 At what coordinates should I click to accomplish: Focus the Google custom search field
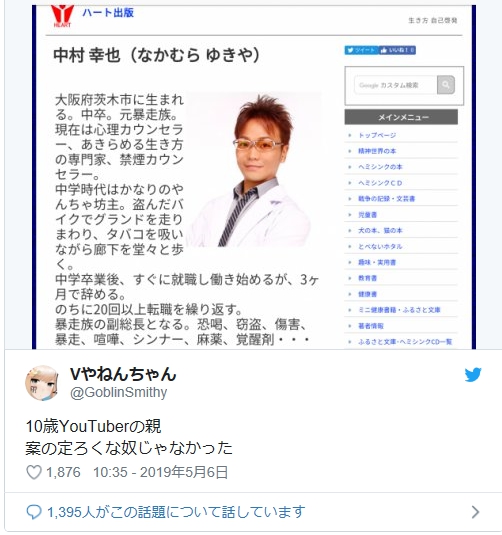pos(396,85)
